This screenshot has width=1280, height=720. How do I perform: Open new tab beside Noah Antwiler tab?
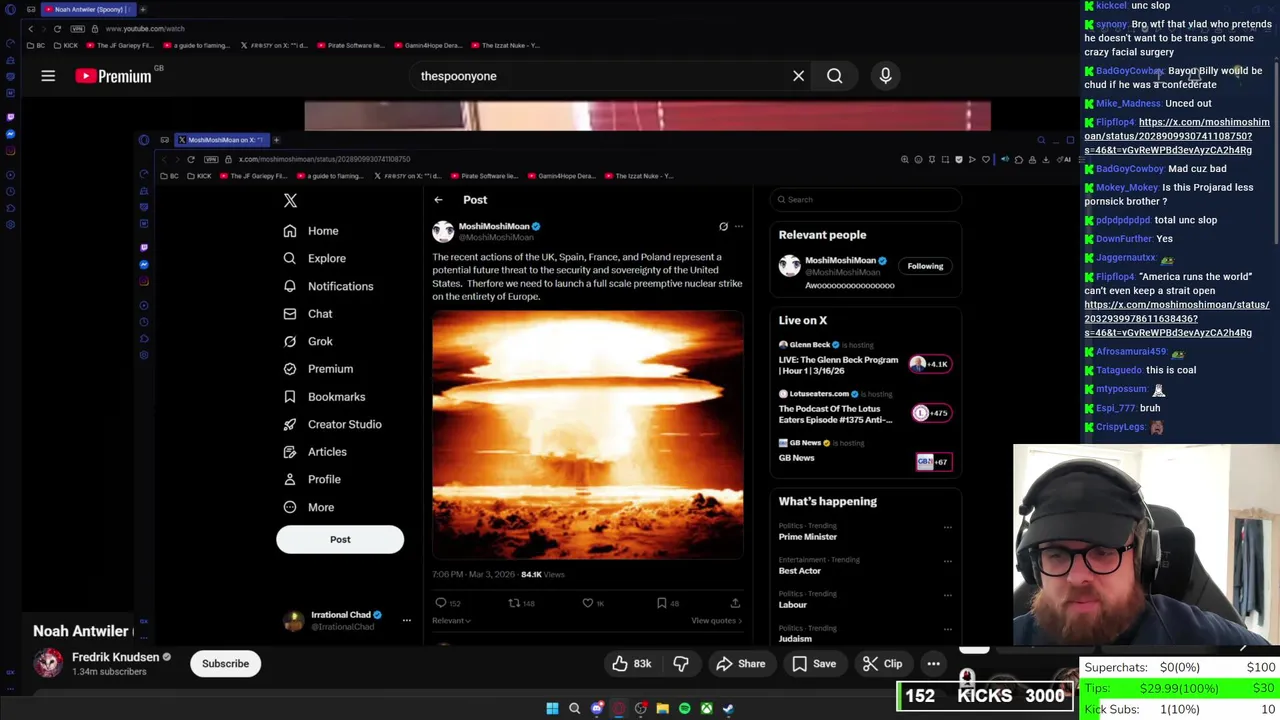(x=142, y=9)
